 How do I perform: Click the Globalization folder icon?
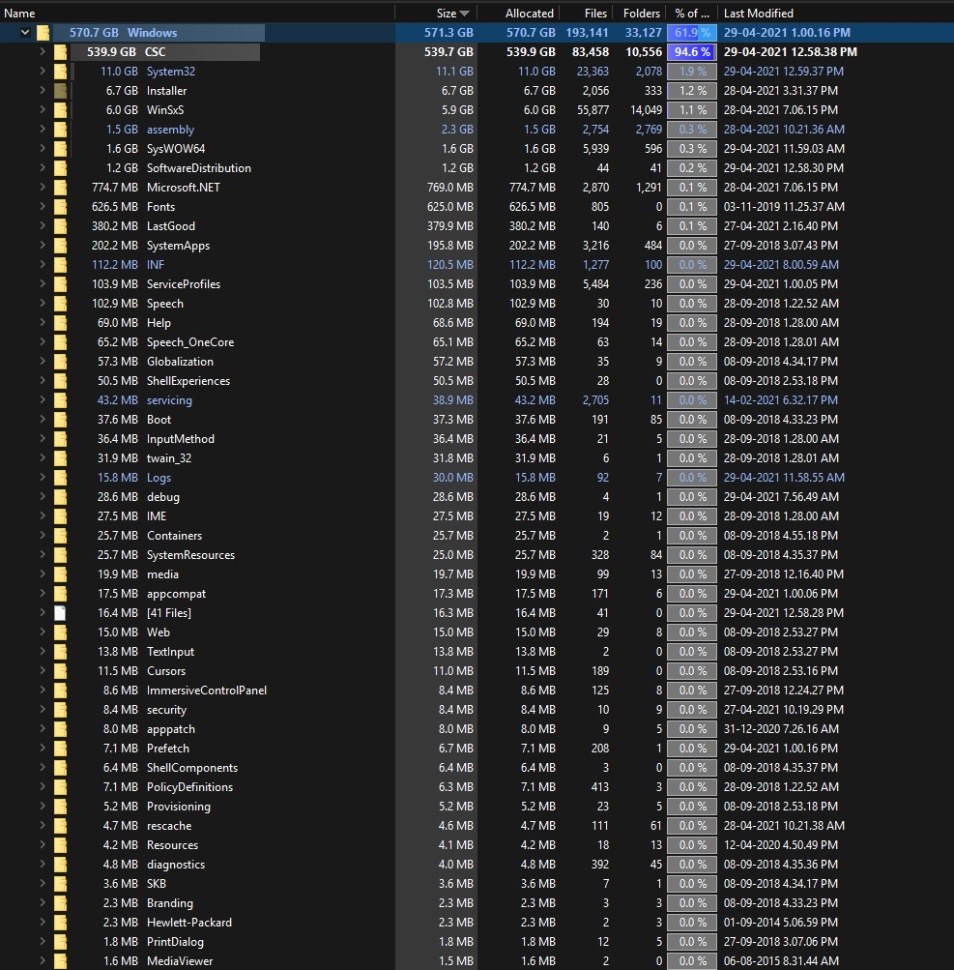tap(60, 361)
